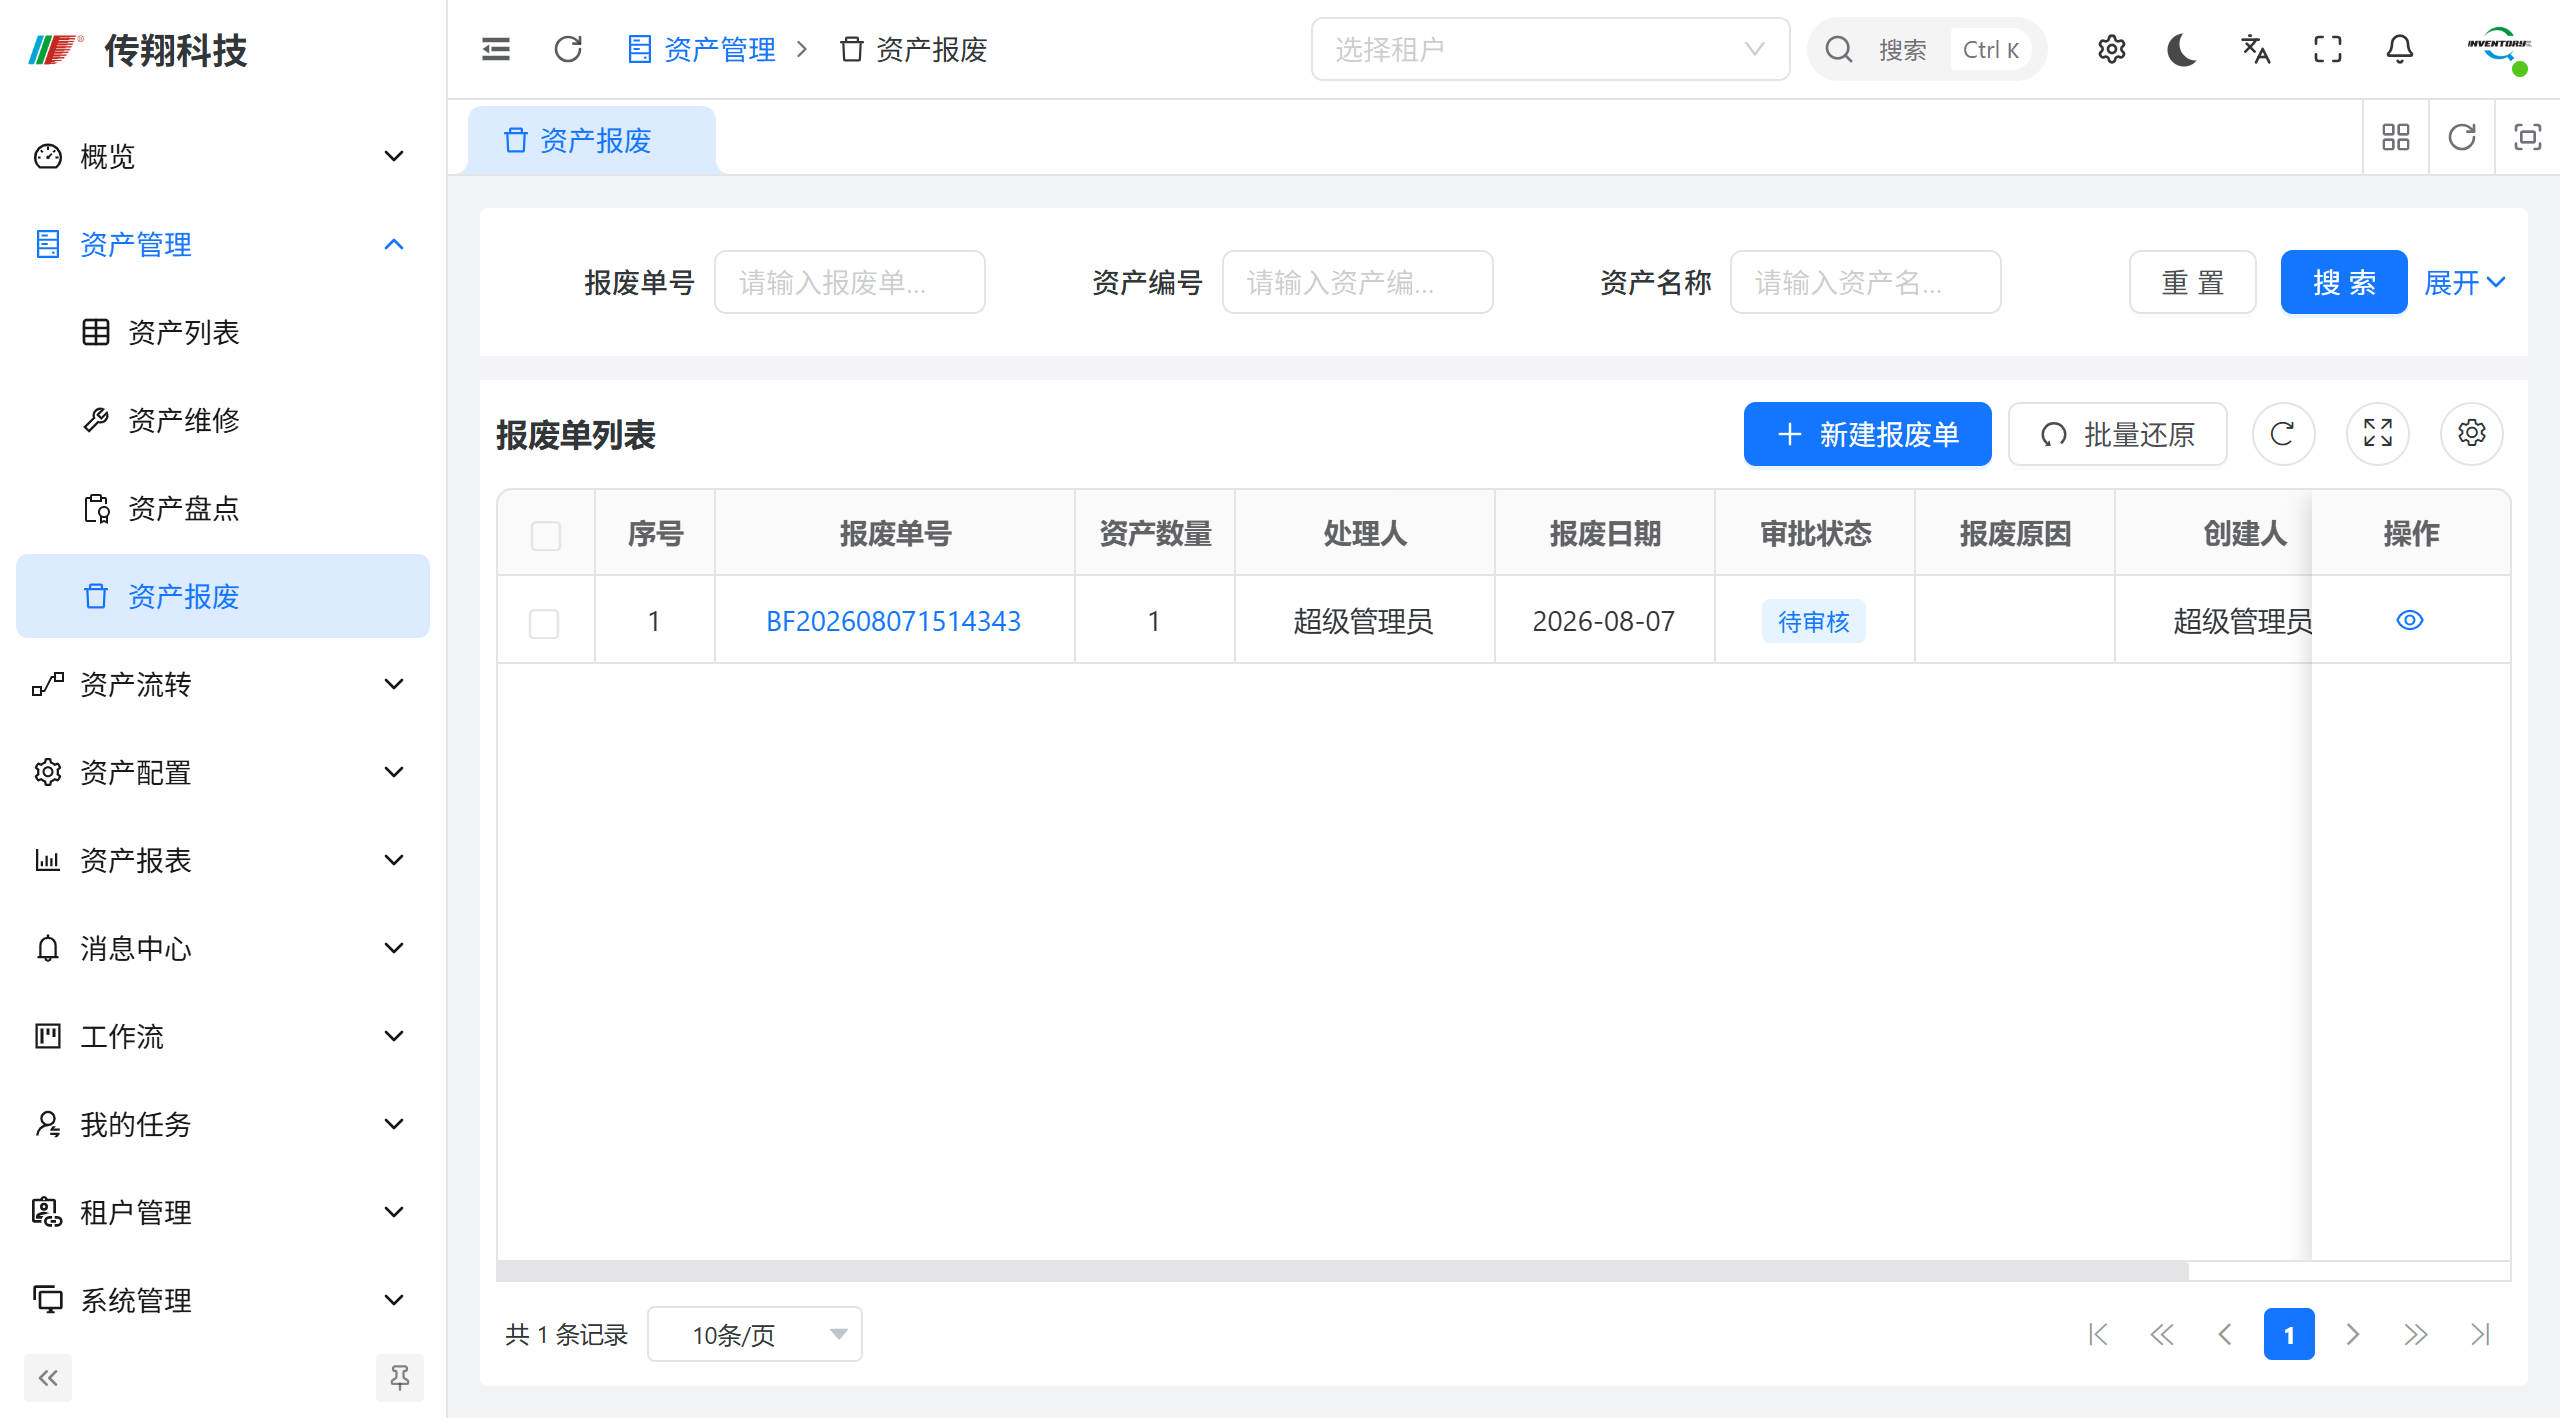Expand the 消息中心 menu

[x=222, y=948]
